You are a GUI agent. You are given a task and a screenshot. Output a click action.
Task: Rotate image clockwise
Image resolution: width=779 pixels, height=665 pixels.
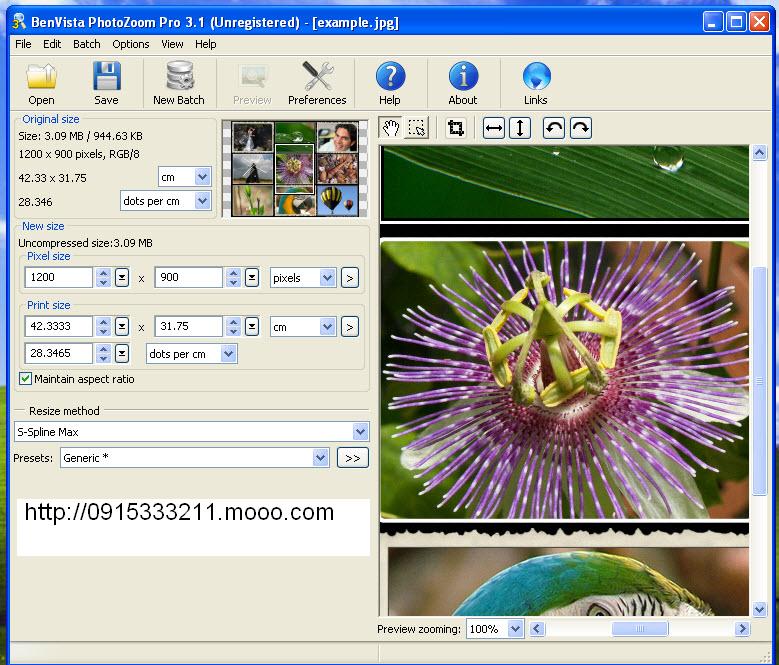click(x=581, y=128)
